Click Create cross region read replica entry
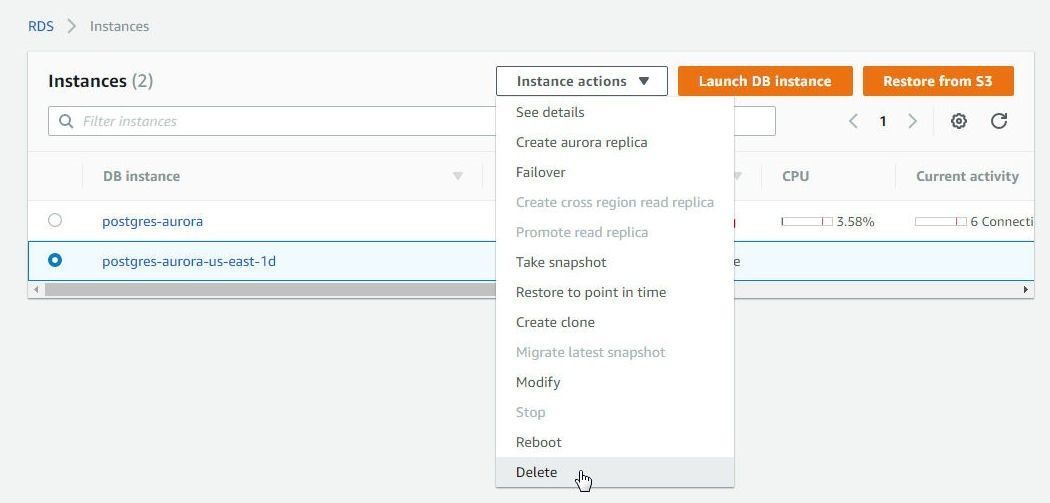 tap(615, 202)
